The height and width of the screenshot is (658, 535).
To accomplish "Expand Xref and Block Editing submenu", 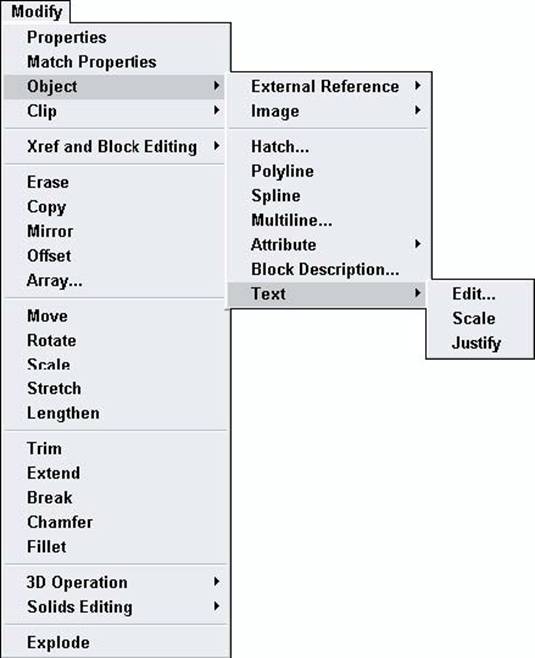I will tap(114, 146).
